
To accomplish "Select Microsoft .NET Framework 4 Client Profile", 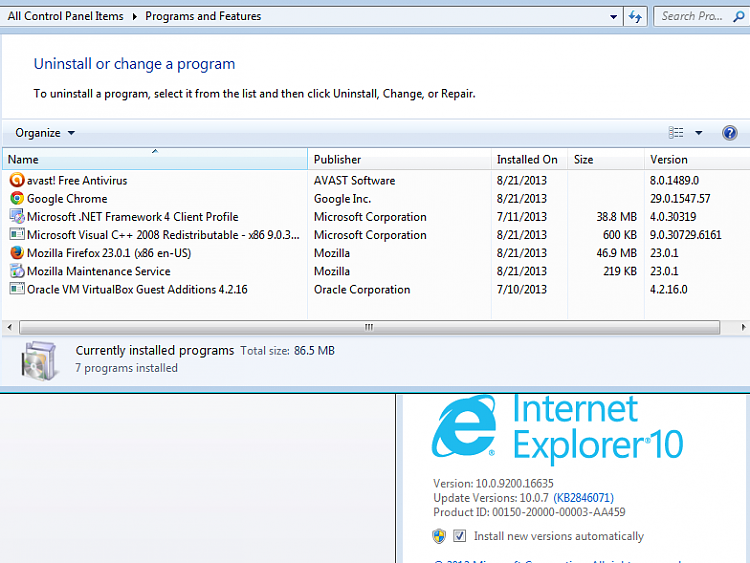I will click(x=132, y=217).
